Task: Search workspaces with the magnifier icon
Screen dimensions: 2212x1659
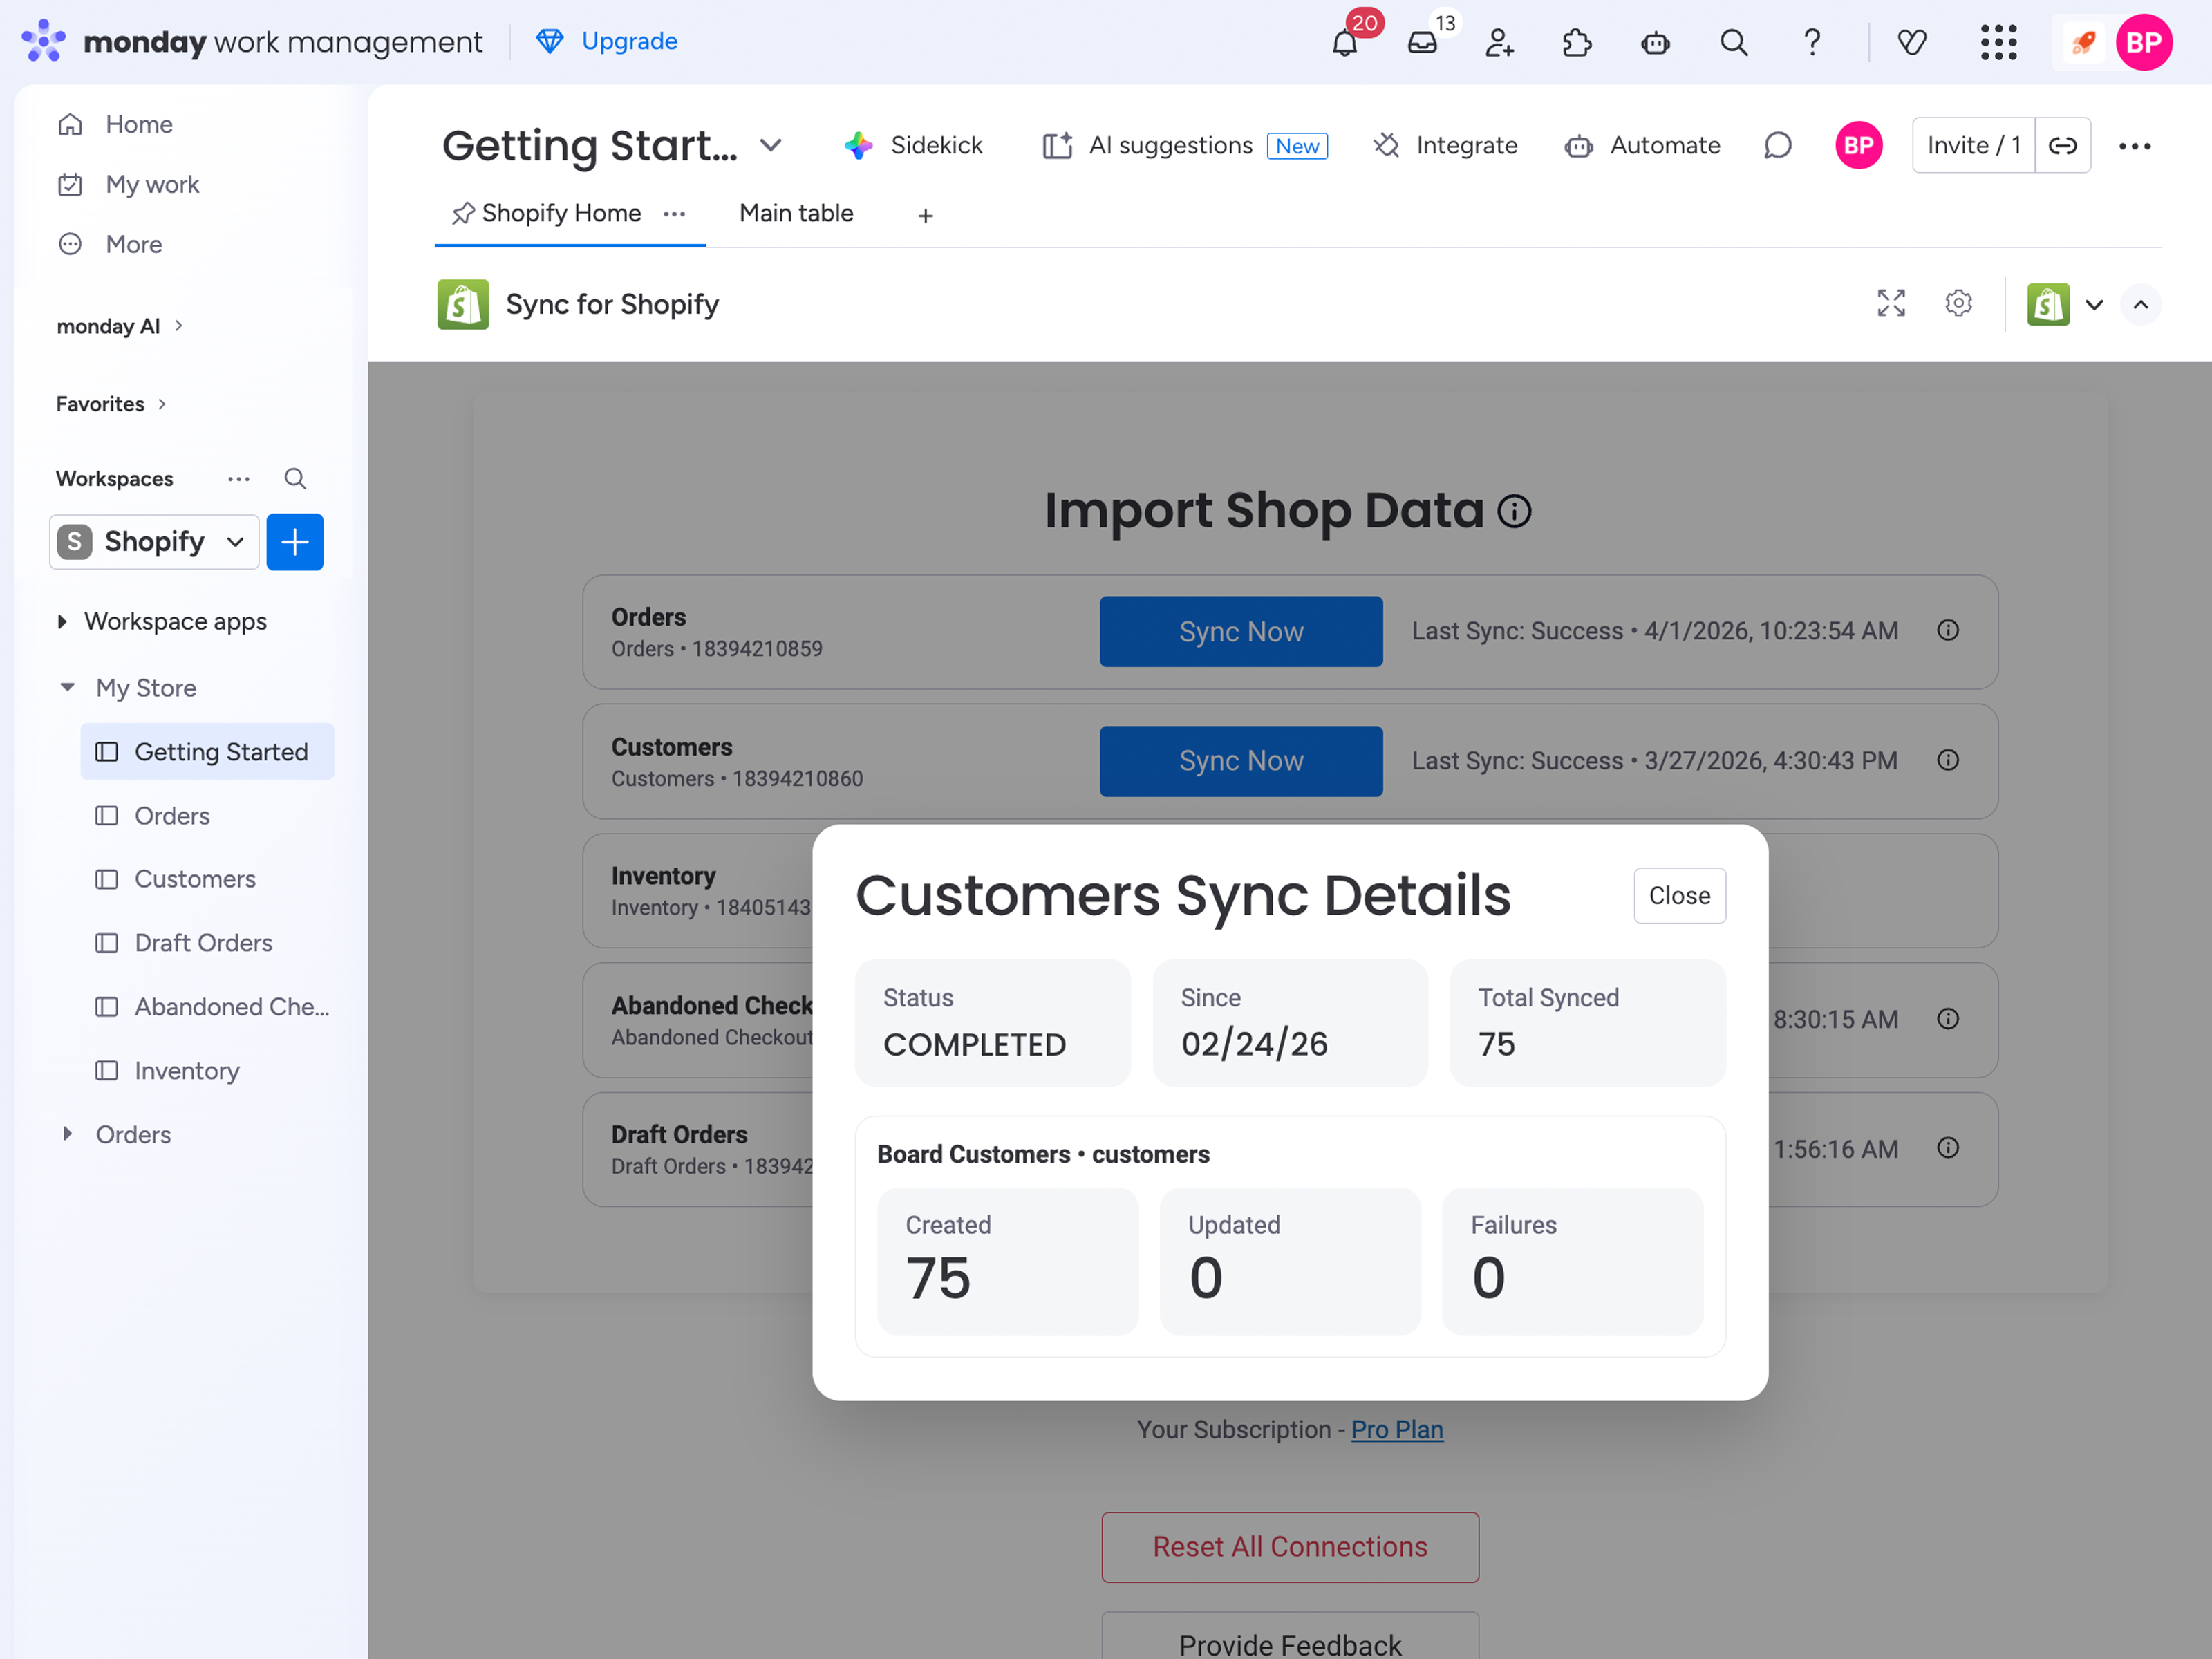Action: click(294, 479)
